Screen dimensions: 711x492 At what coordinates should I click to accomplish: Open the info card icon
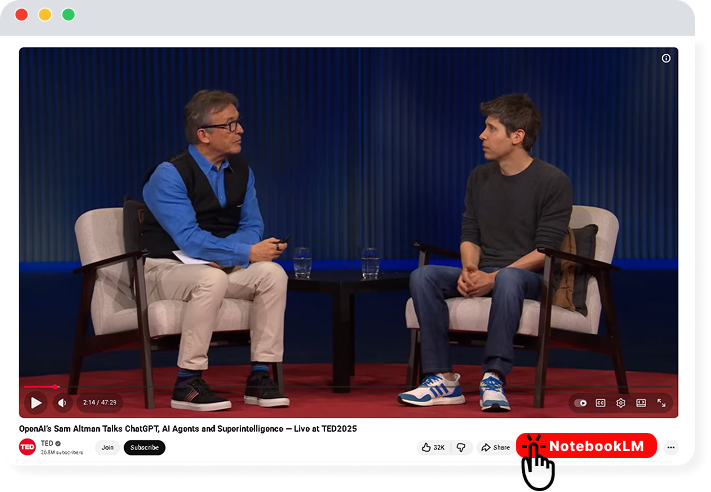click(x=666, y=58)
